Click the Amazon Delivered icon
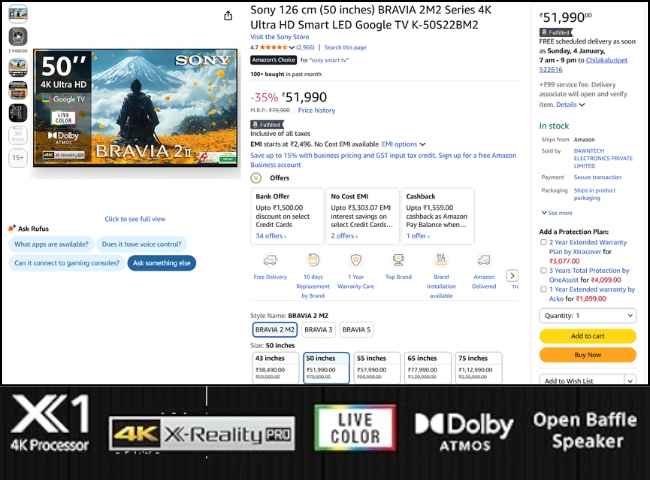Image resolution: width=650 pixels, height=480 pixels. tap(484, 260)
